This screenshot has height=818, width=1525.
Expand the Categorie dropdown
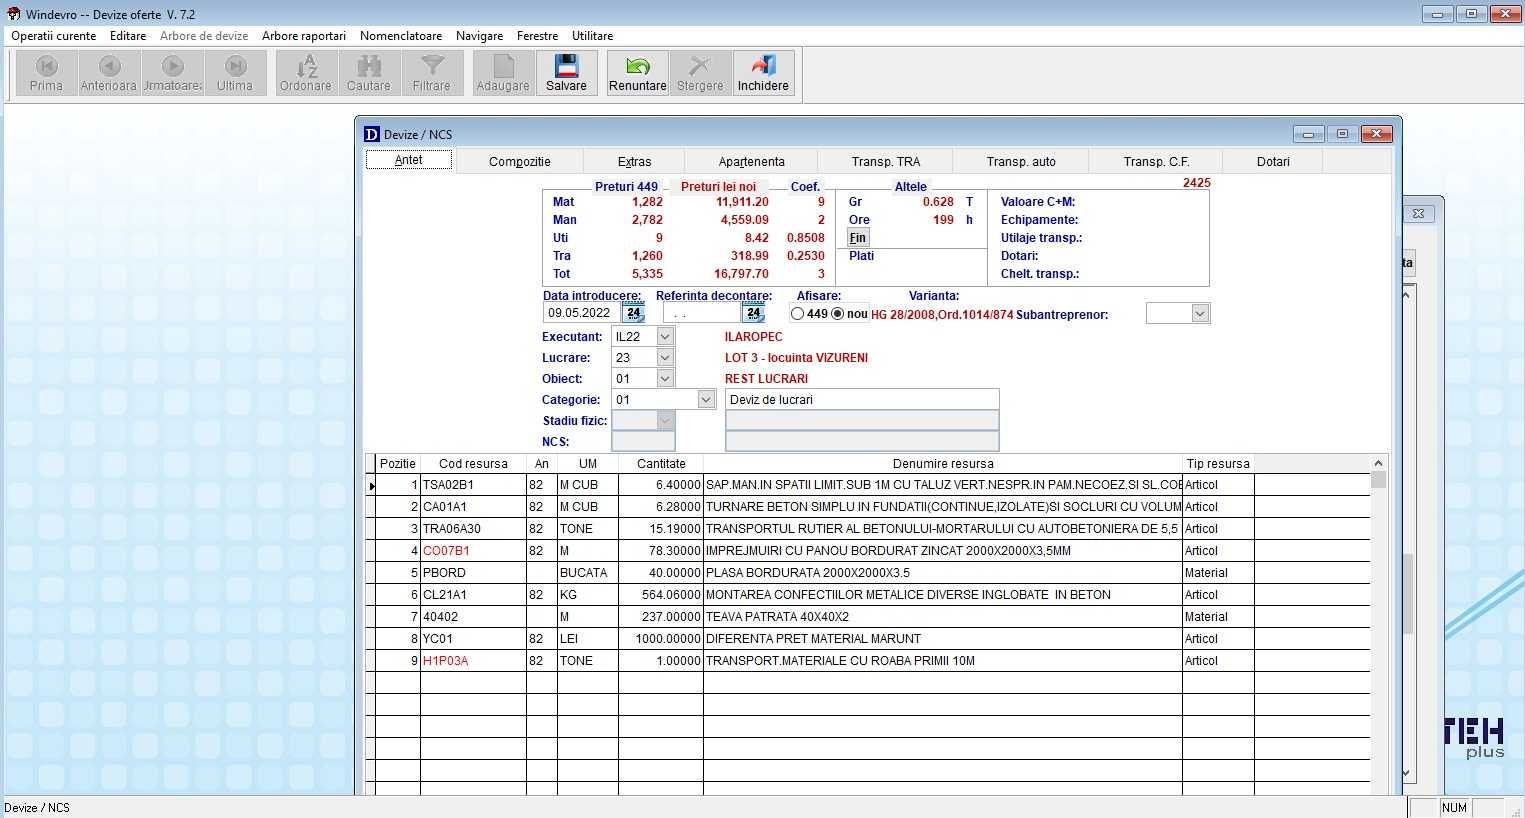coord(706,400)
